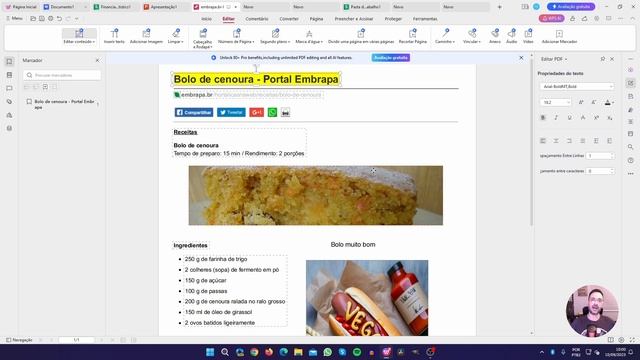Open the Ferramentas ribbon tab
This screenshot has width=640, height=360.
click(x=425, y=19)
